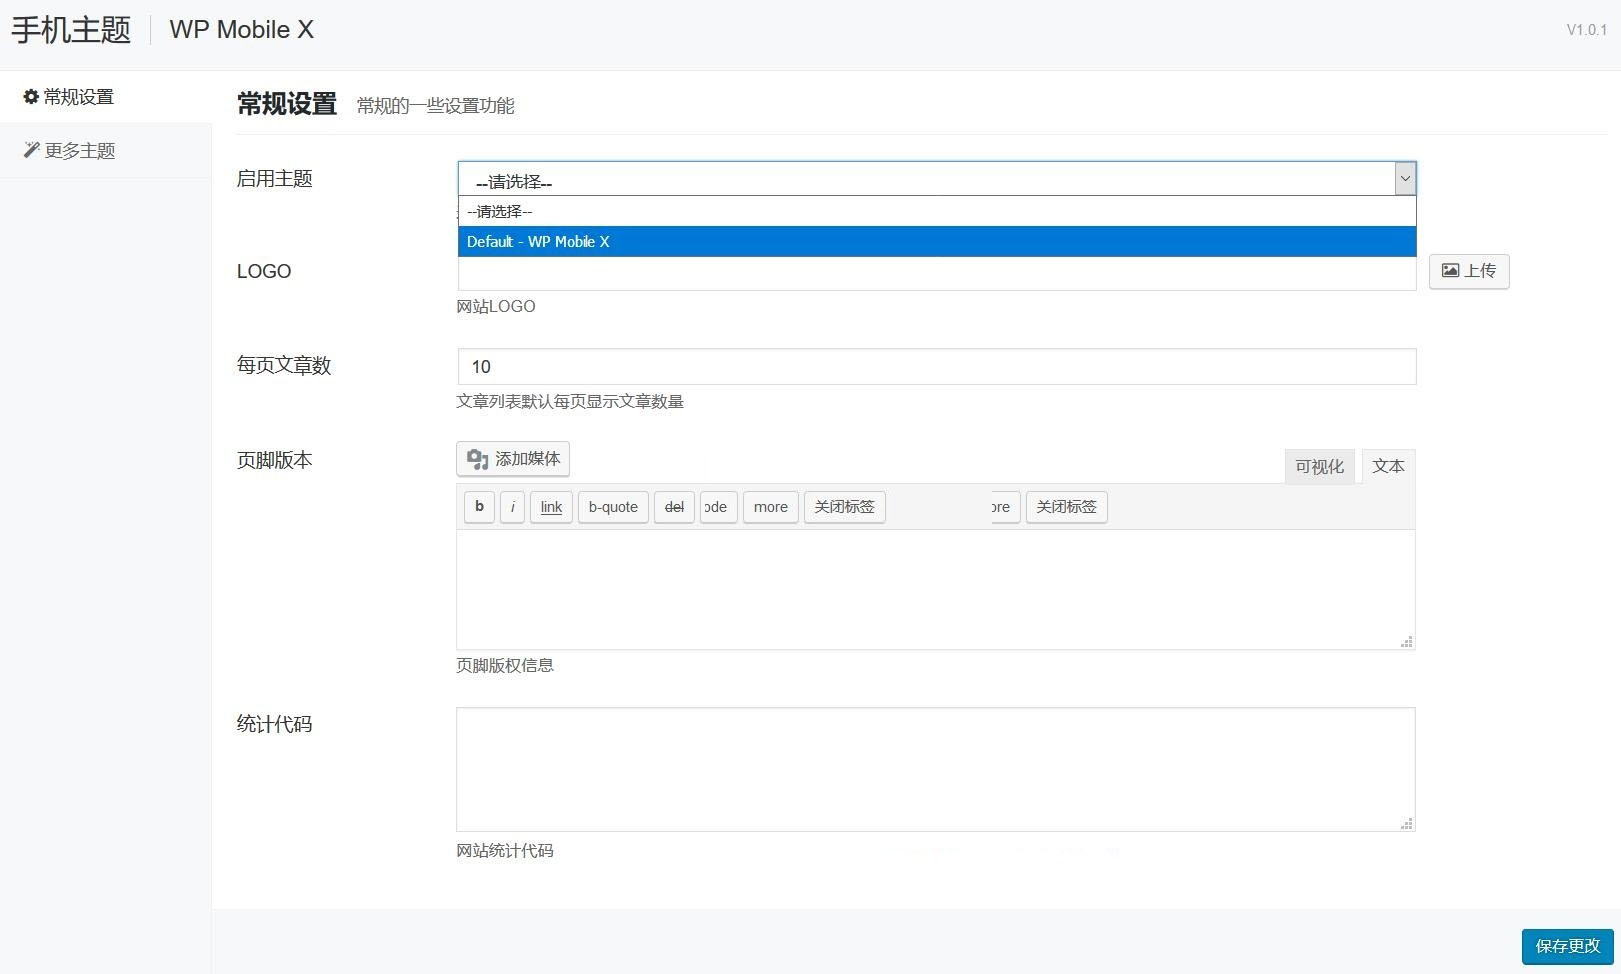This screenshot has width=1621, height=974.
Task: Click the 添加媒体 media icon
Action: click(x=478, y=459)
